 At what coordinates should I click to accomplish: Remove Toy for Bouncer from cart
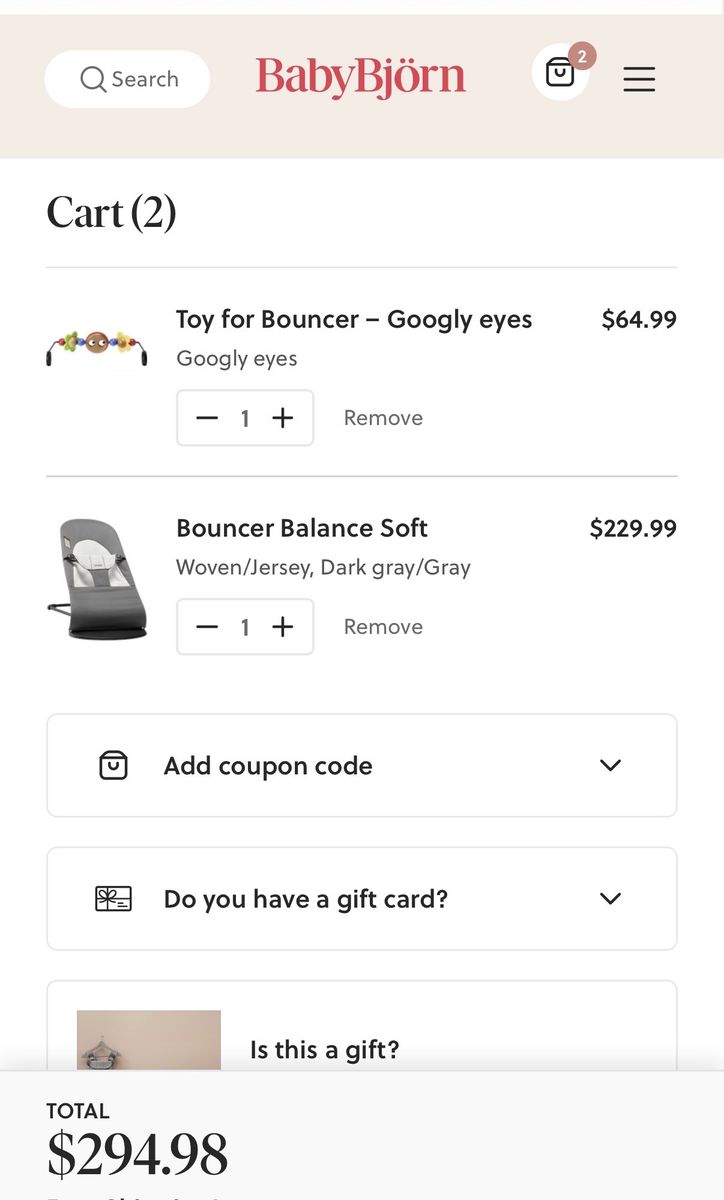[383, 418]
